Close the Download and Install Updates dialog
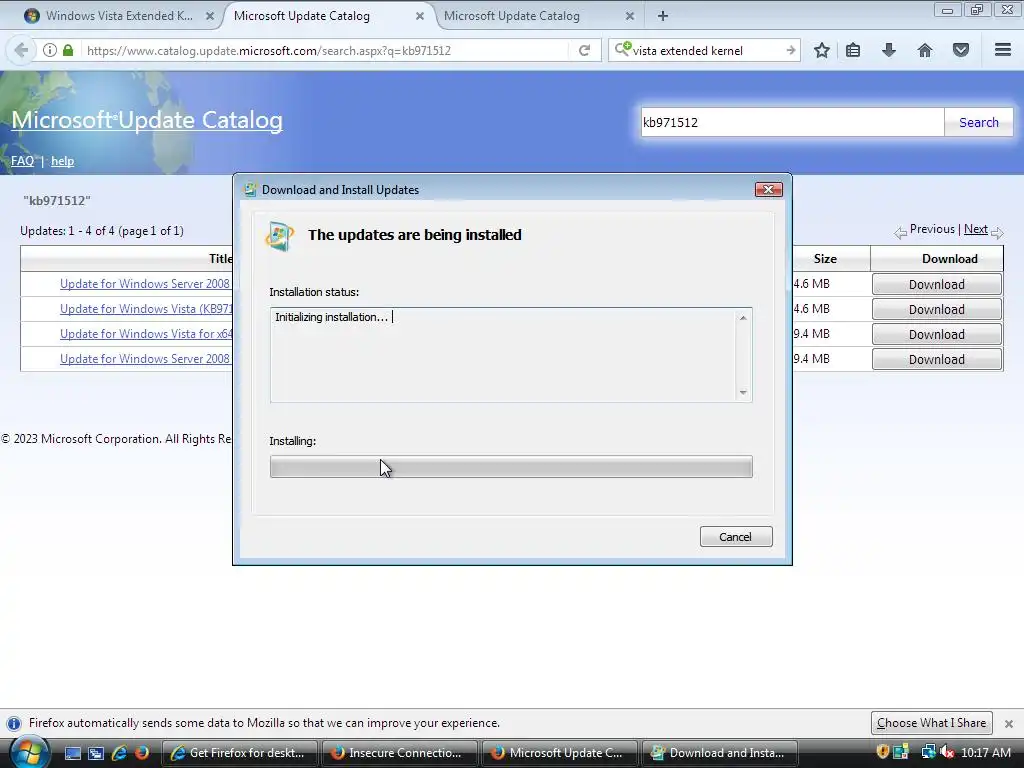1024x768 pixels. coord(769,189)
